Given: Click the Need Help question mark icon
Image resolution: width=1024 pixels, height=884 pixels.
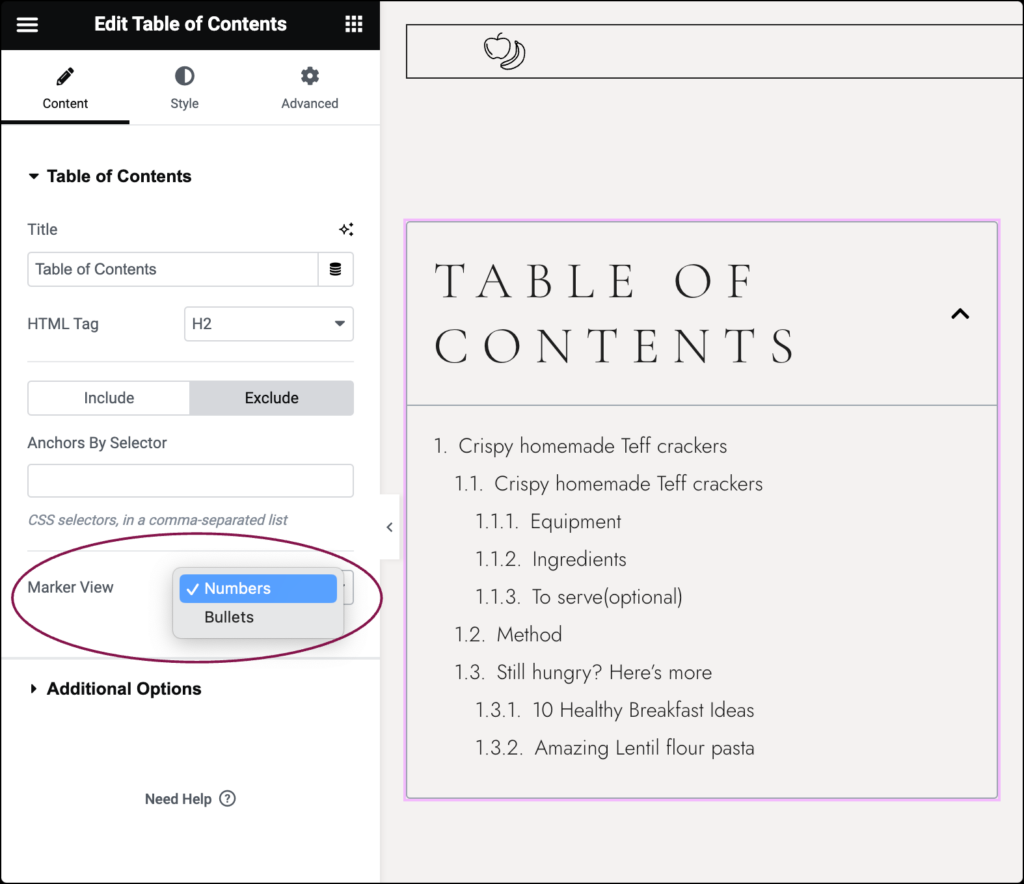Looking at the screenshot, I should [x=227, y=798].
